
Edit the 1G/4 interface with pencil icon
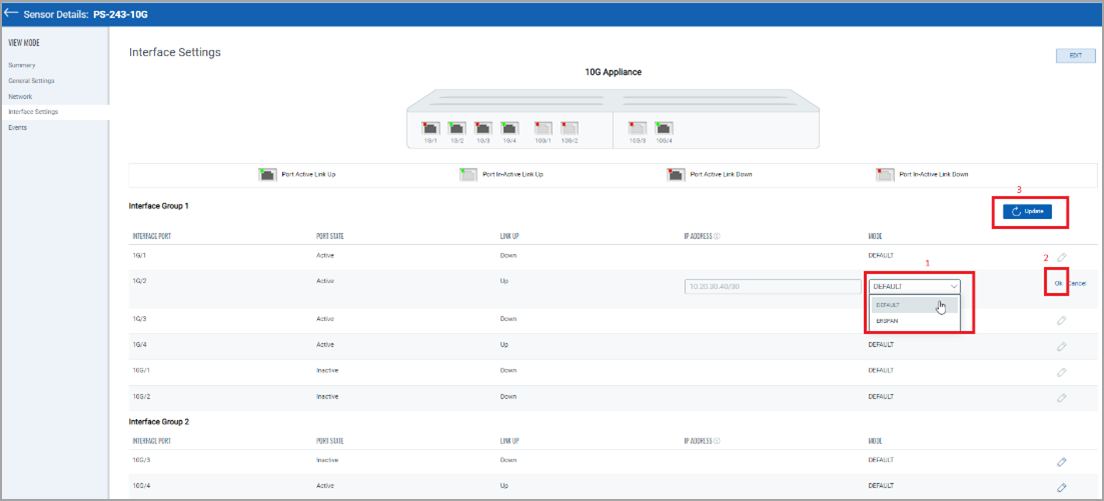(x=1061, y=345)
